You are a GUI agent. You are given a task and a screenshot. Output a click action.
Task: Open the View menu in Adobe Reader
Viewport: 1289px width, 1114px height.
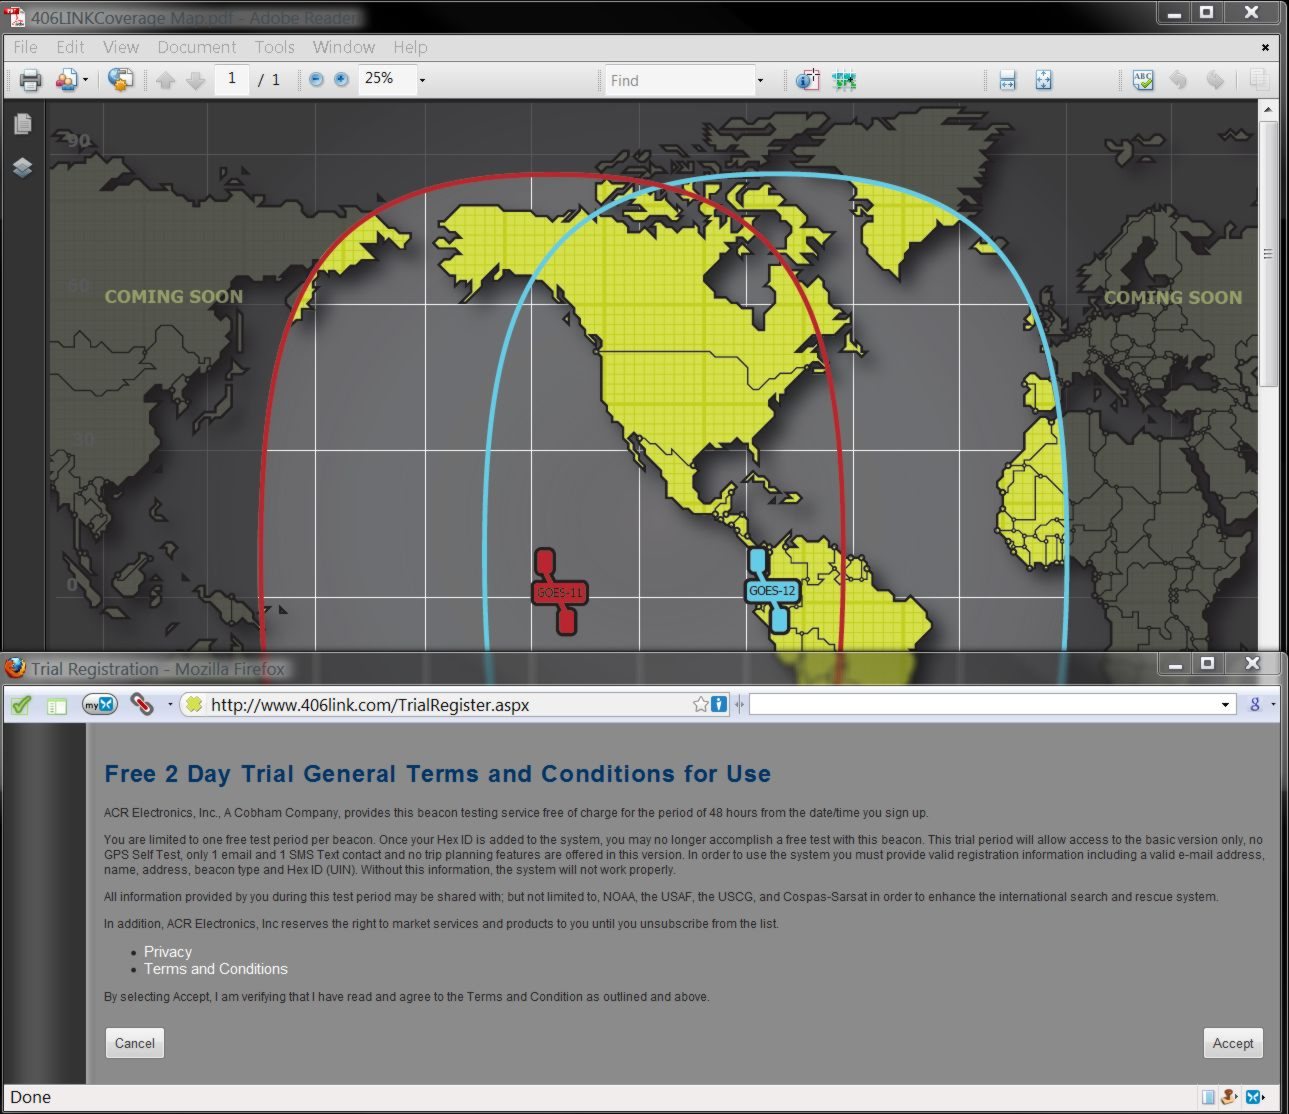[121, 47]
